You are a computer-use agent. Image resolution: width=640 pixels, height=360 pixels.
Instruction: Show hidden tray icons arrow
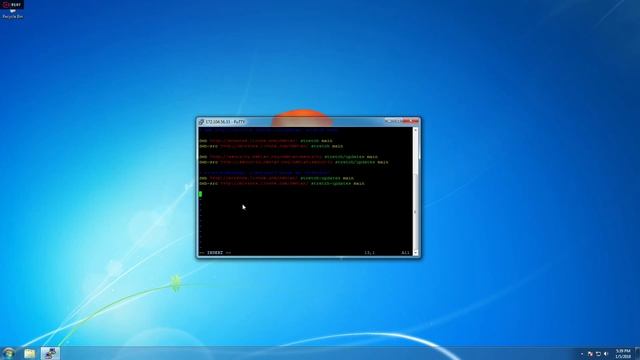click(x=582, y=354)
